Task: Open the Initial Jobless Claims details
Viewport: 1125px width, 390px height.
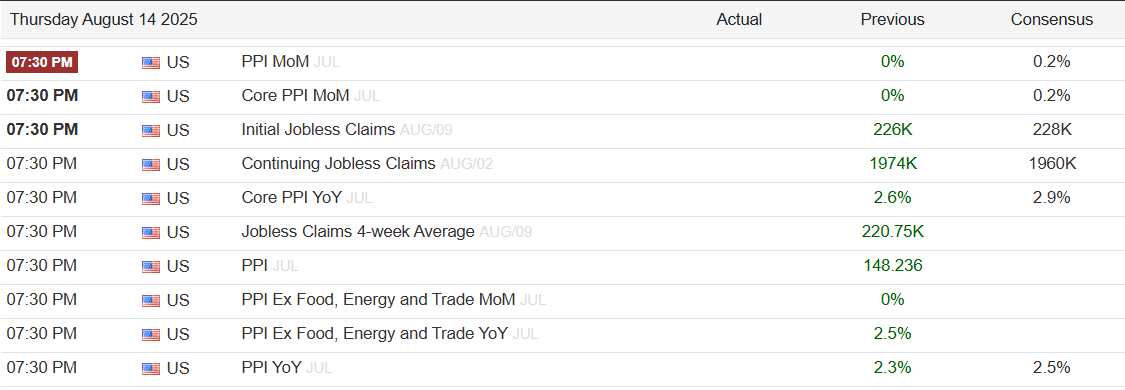Action: (318, 130)
